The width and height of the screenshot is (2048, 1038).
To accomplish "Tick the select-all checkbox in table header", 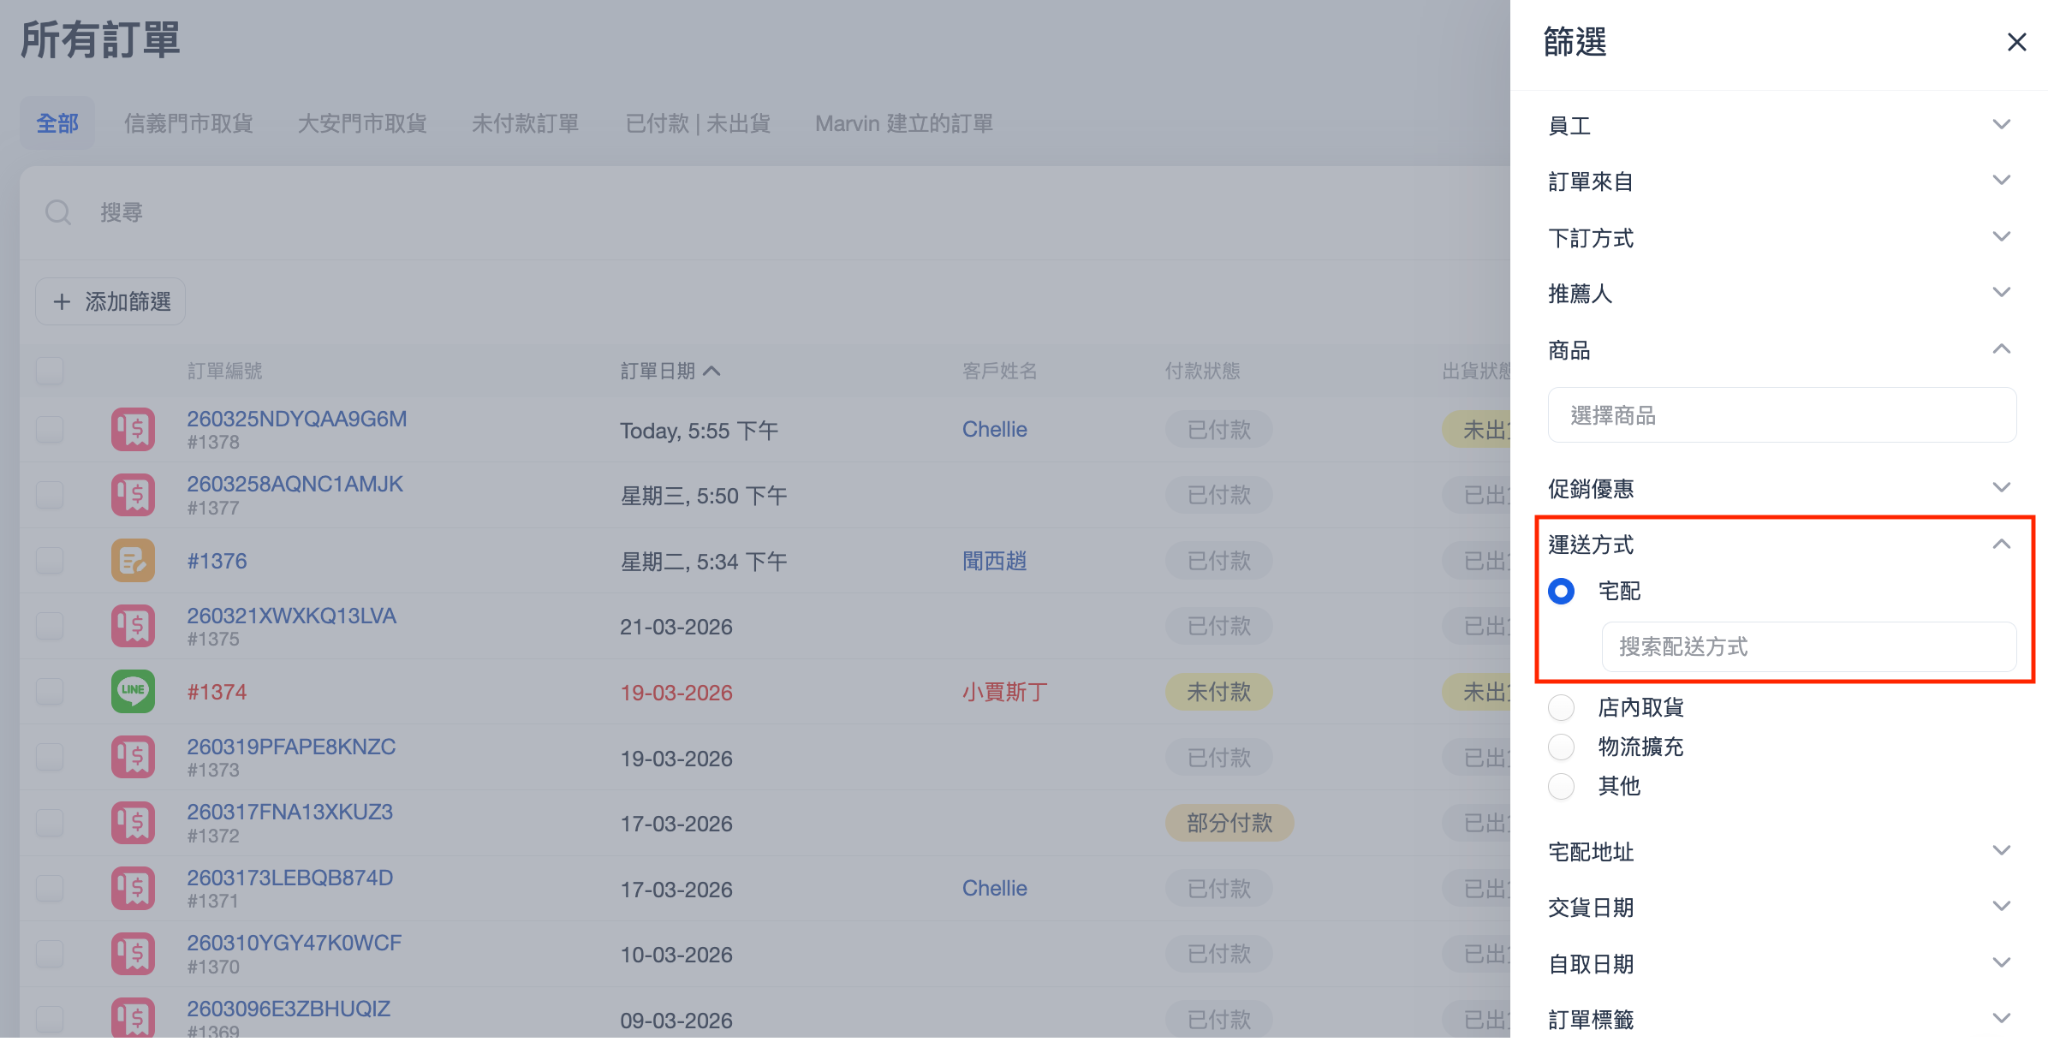I will click(x=49, y=371).
